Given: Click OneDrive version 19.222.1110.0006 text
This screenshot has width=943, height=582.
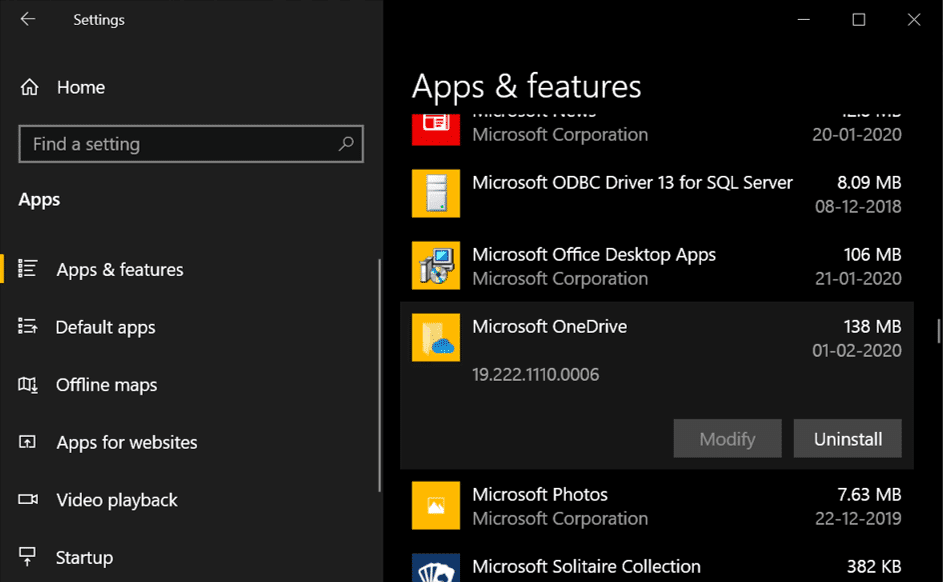Looking at the screenshot, I should click(535, 375).
